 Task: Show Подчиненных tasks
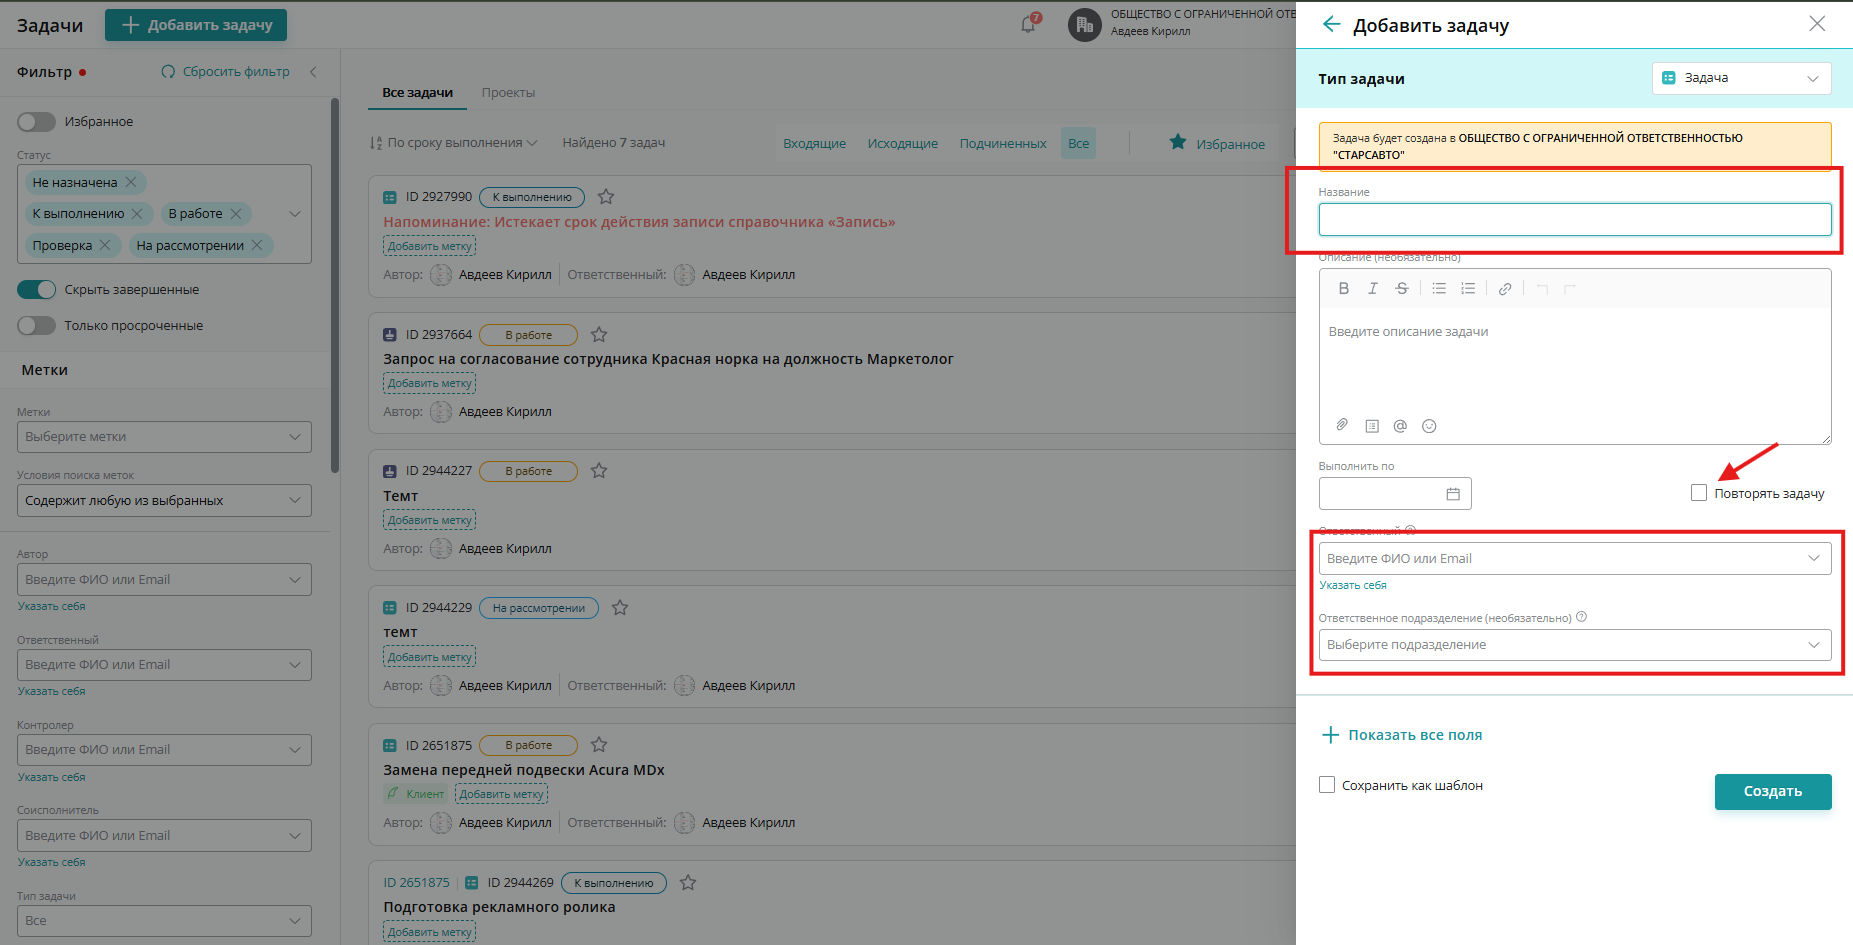pos(1003,144)
